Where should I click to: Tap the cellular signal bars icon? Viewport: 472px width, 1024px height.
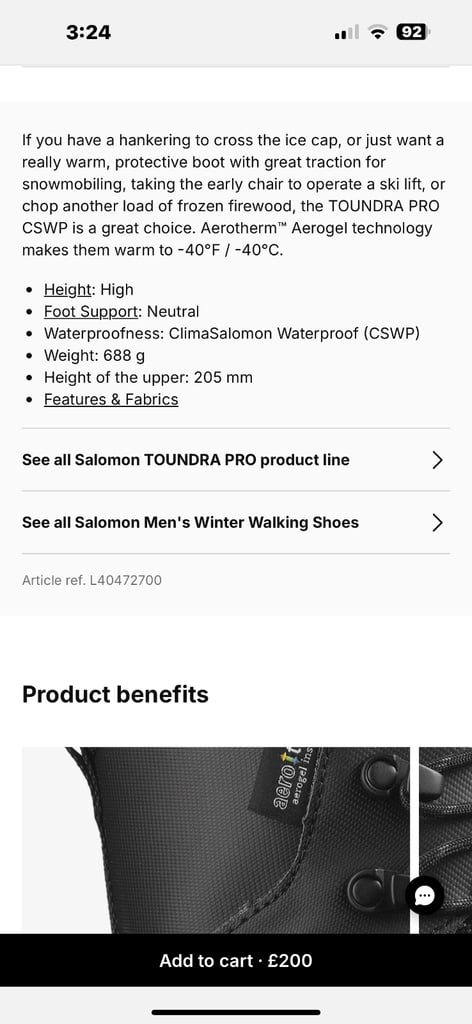(x=346, y=32)
